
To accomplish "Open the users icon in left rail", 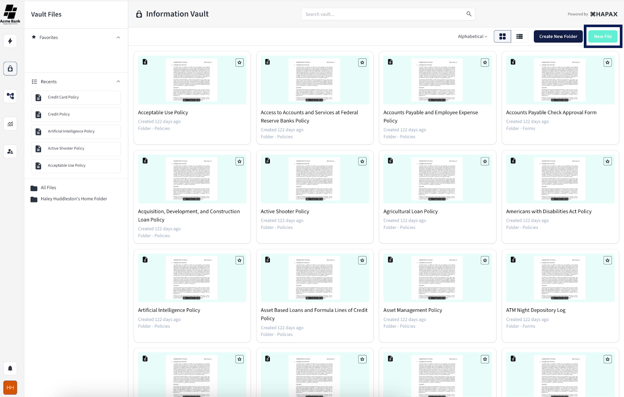I will coord(10,151).
